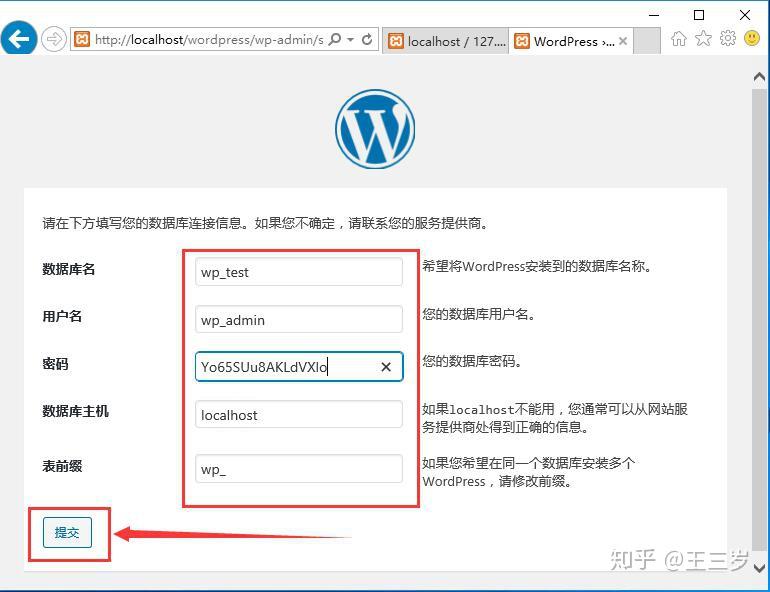
Task: Click the smiley feedback icon
Action: pos(752,38)
